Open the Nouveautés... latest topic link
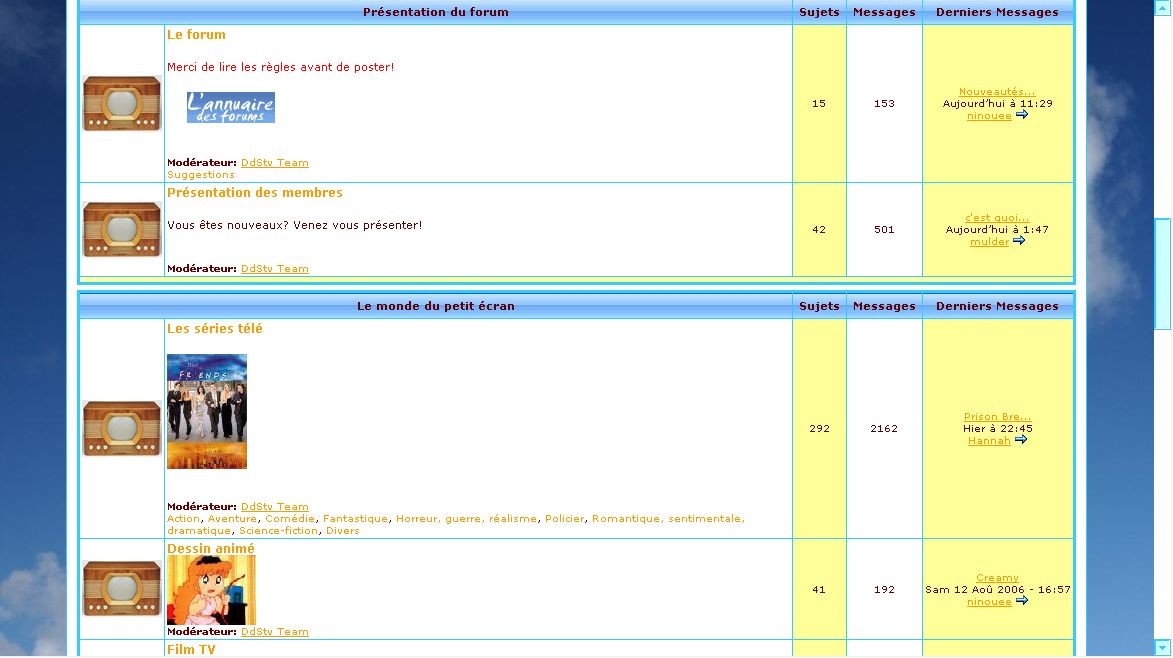The image size is (1173, 658). [x=997, y=92]
